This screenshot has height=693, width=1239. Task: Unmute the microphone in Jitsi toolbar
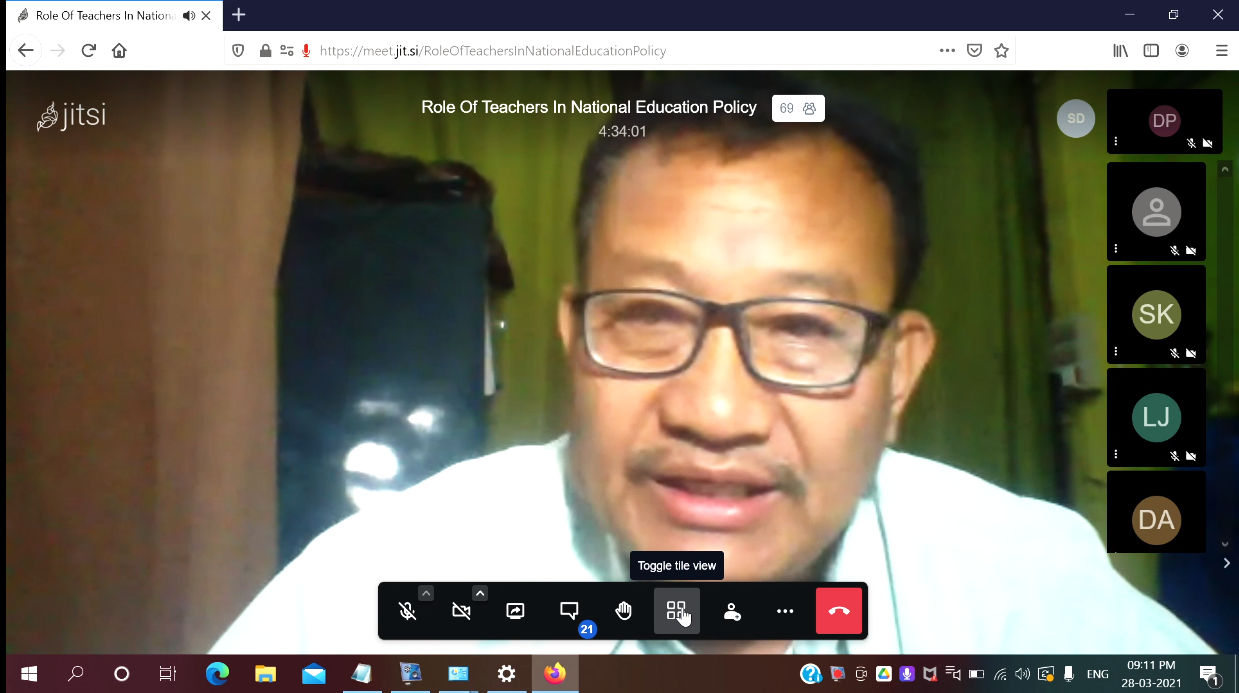tap(407, 611)
